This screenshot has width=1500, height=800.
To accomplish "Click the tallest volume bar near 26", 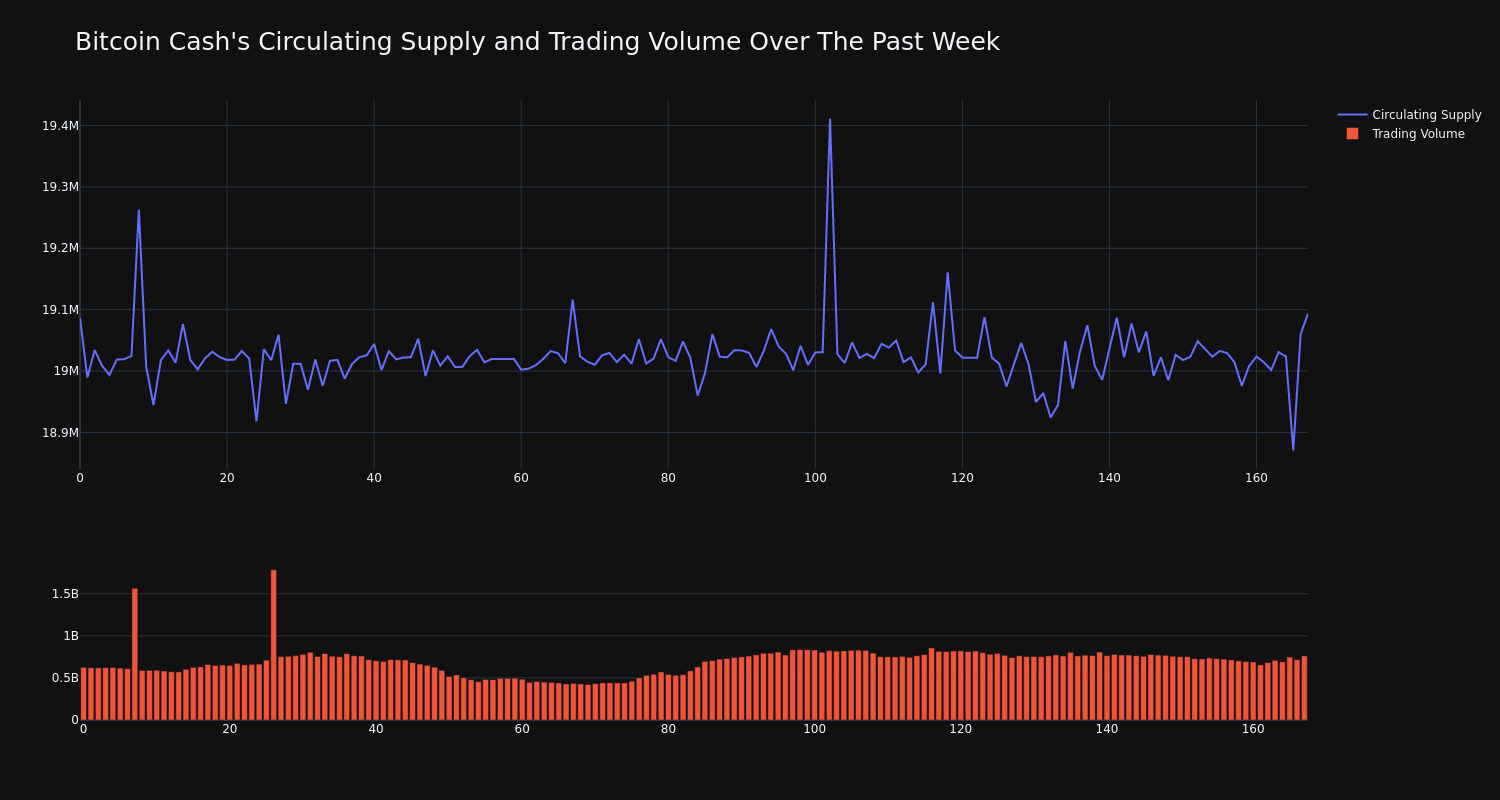I will (273, 645).
